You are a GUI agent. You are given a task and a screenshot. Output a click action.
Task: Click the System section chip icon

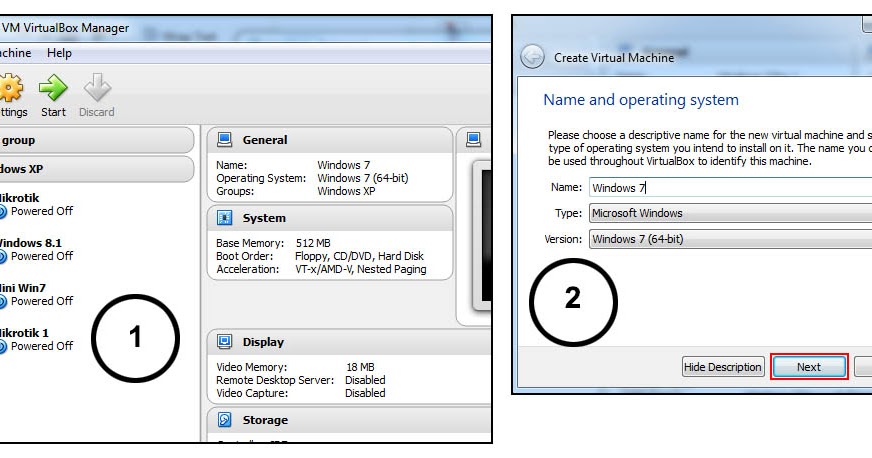225,218
